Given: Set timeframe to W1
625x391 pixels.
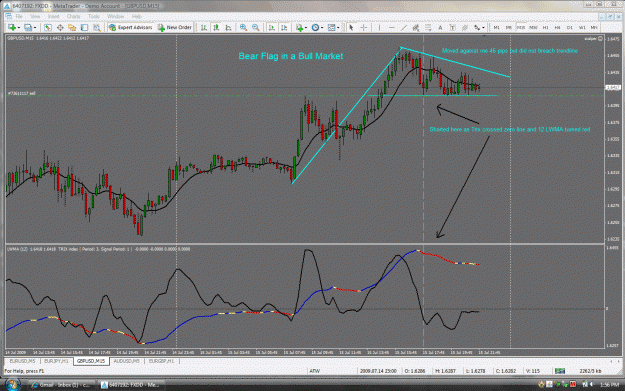Looking at the screenshot, I should coord(582,28).
